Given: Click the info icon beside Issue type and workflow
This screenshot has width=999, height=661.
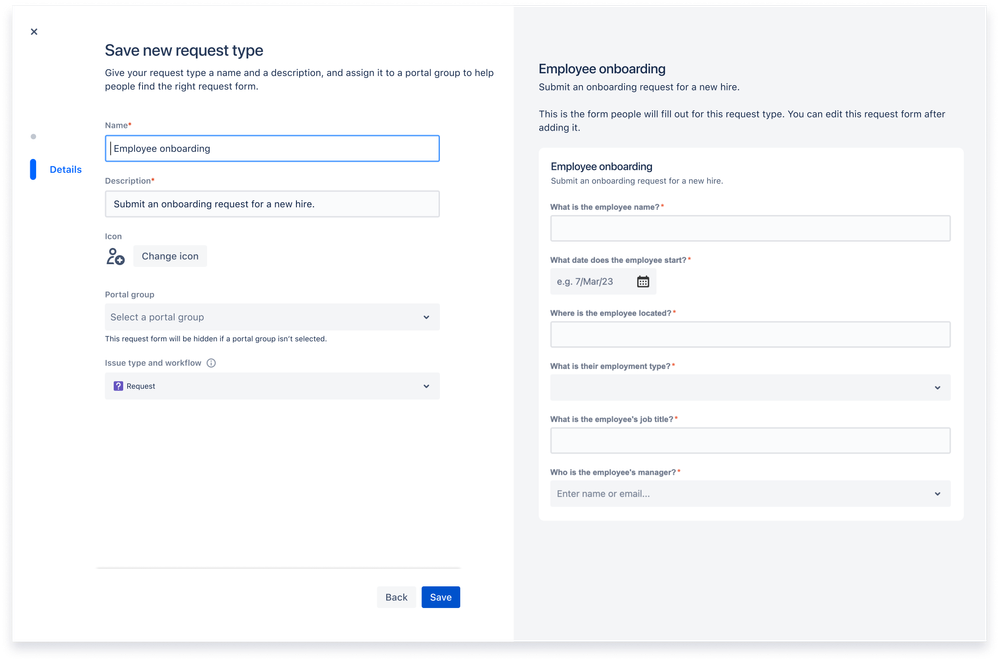Looking at the screenshot, I should pos(211,363).
